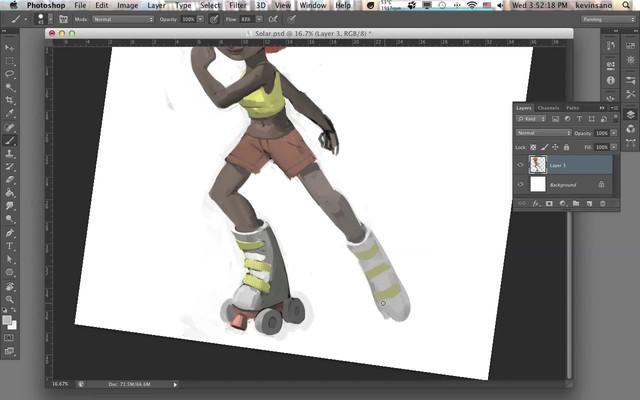Image resolution: width=640 pixels, height=400 pixels.
Task: Open the Layers panel menu
Action: coord(613,108)
